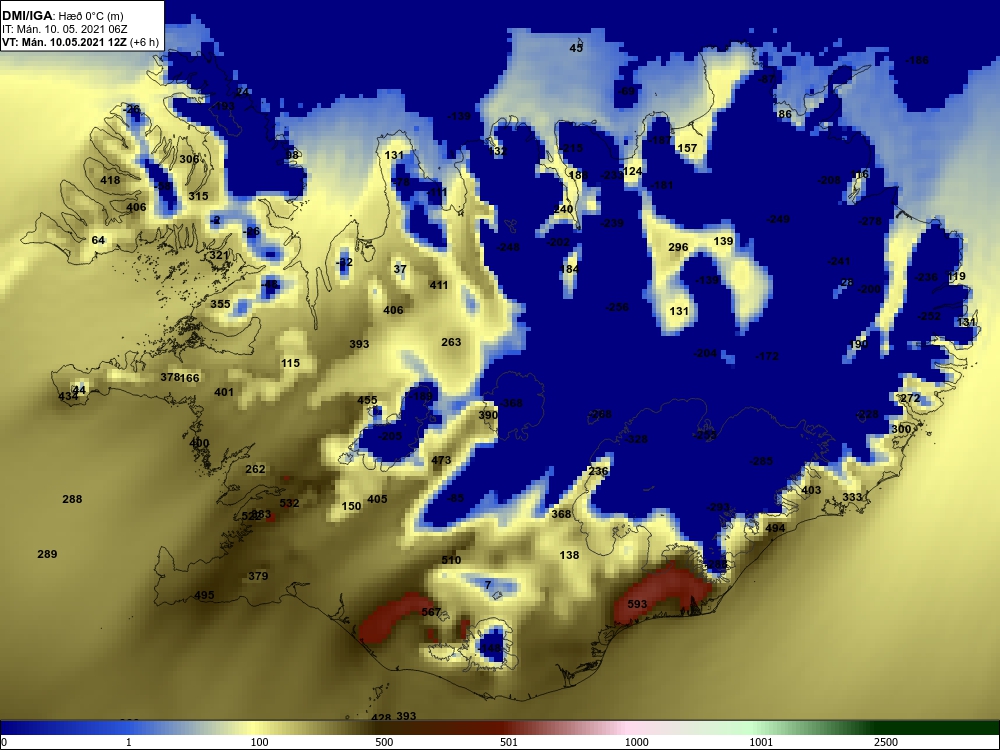Click the 473 height value
1000x750 pixels.
pyautogui.click(x=441, y=460)
